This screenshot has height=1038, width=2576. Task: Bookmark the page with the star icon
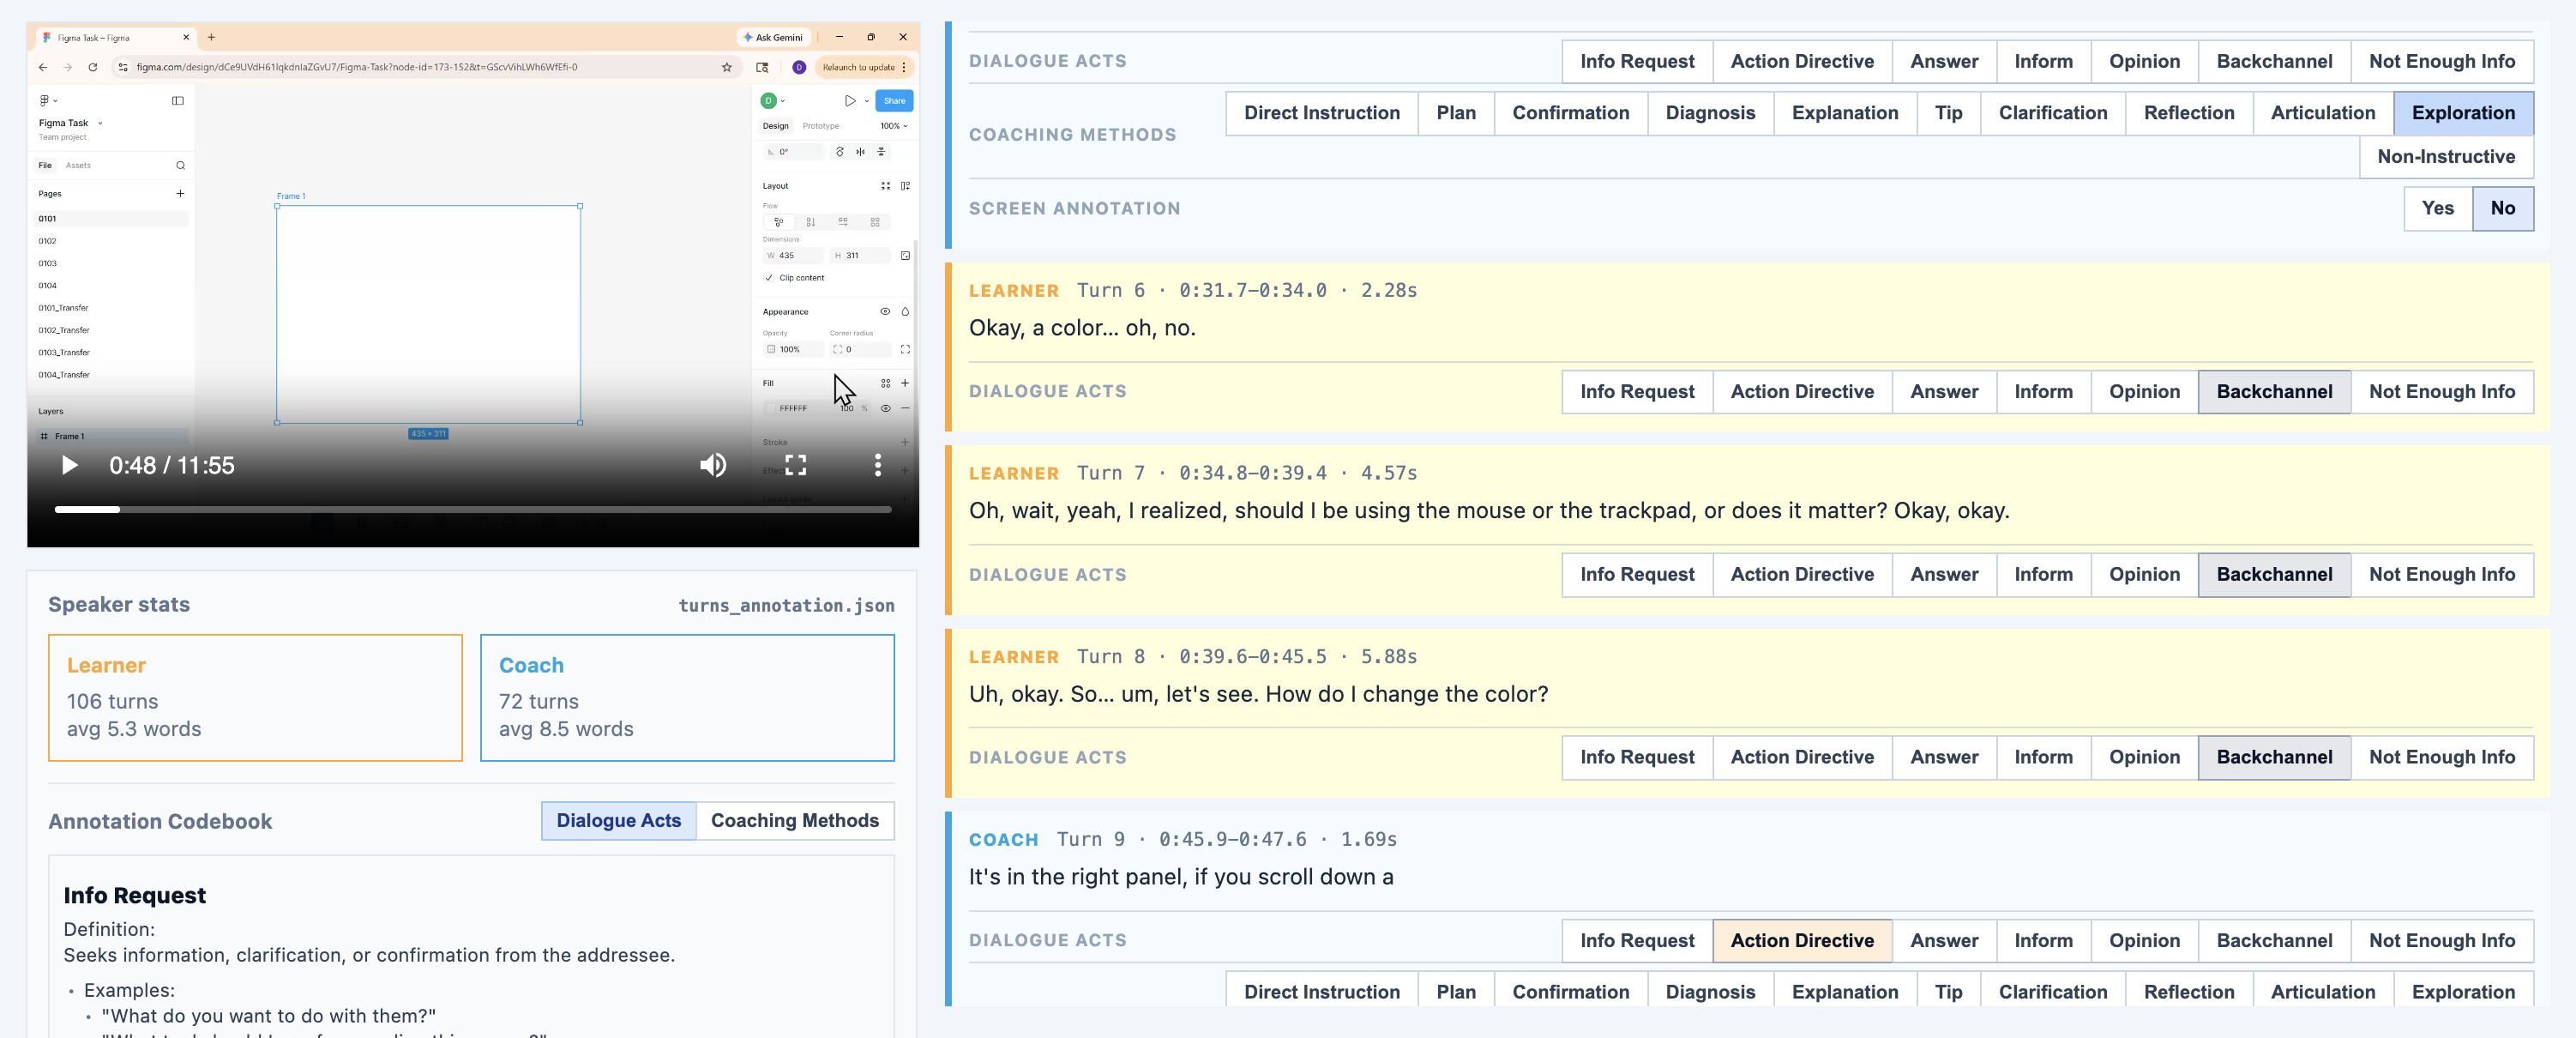tap(727, 67)
